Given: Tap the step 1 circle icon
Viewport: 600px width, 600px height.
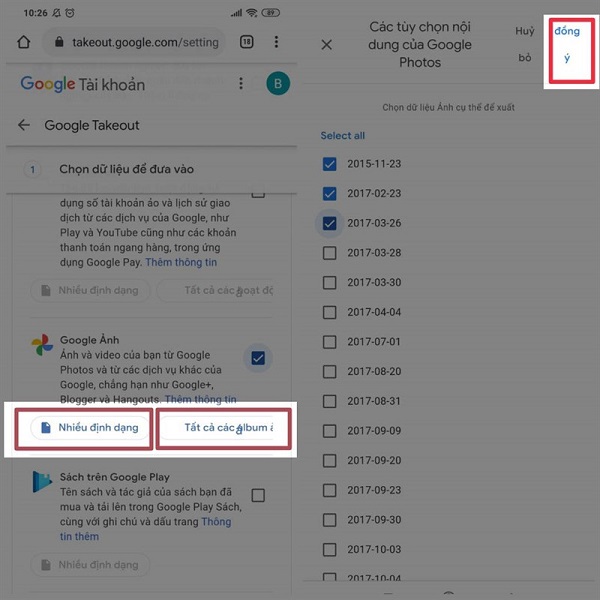Looking at the screenshot, I should point(33,169).
